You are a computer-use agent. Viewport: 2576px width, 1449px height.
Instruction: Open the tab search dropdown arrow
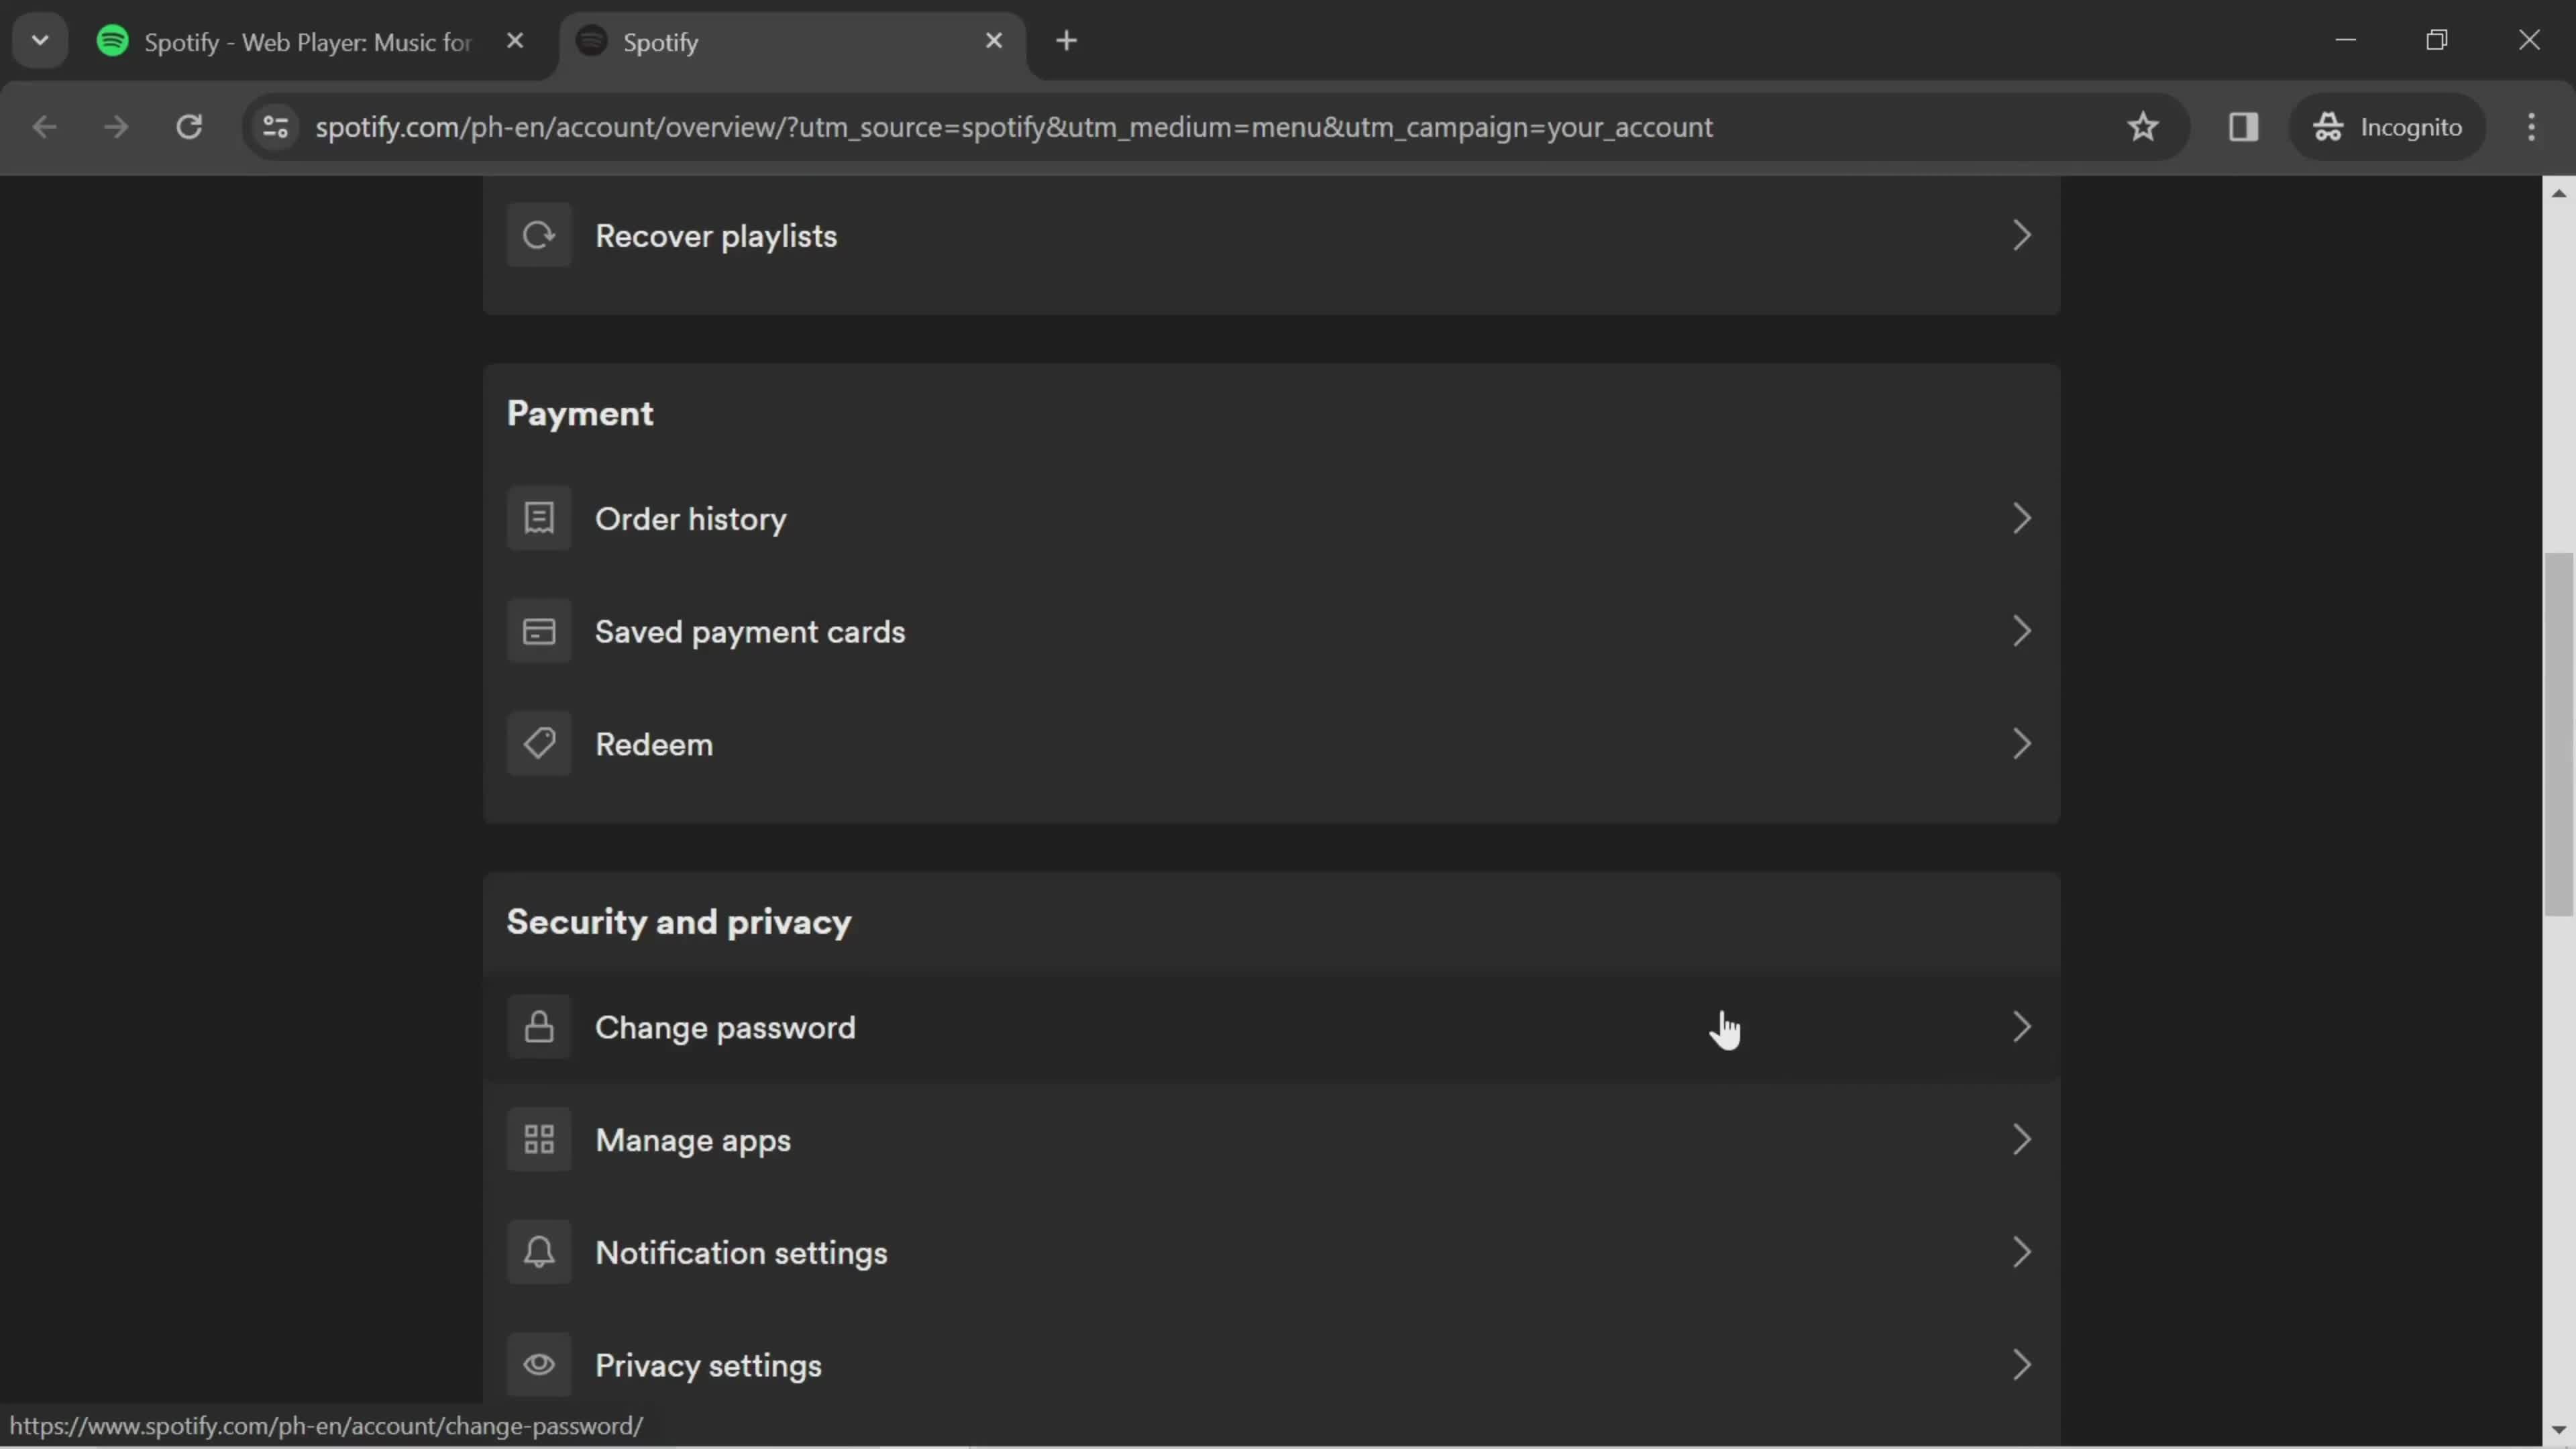tap(40, 41)
